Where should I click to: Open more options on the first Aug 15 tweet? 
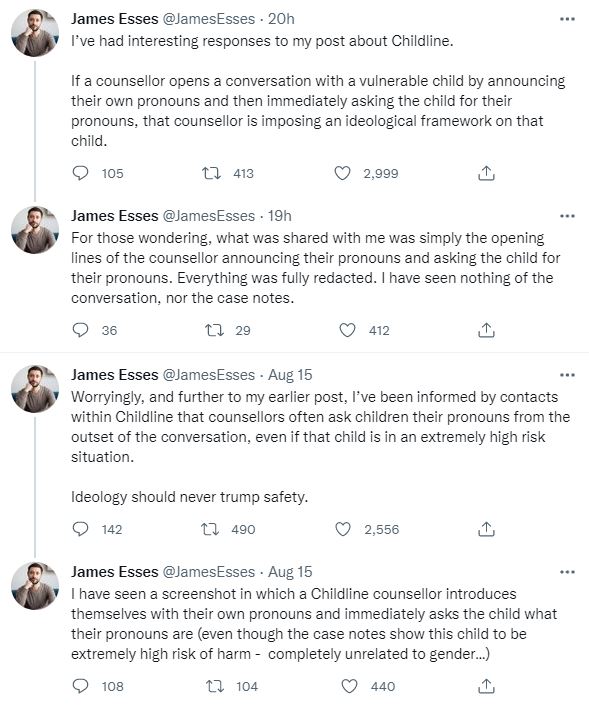567,375
